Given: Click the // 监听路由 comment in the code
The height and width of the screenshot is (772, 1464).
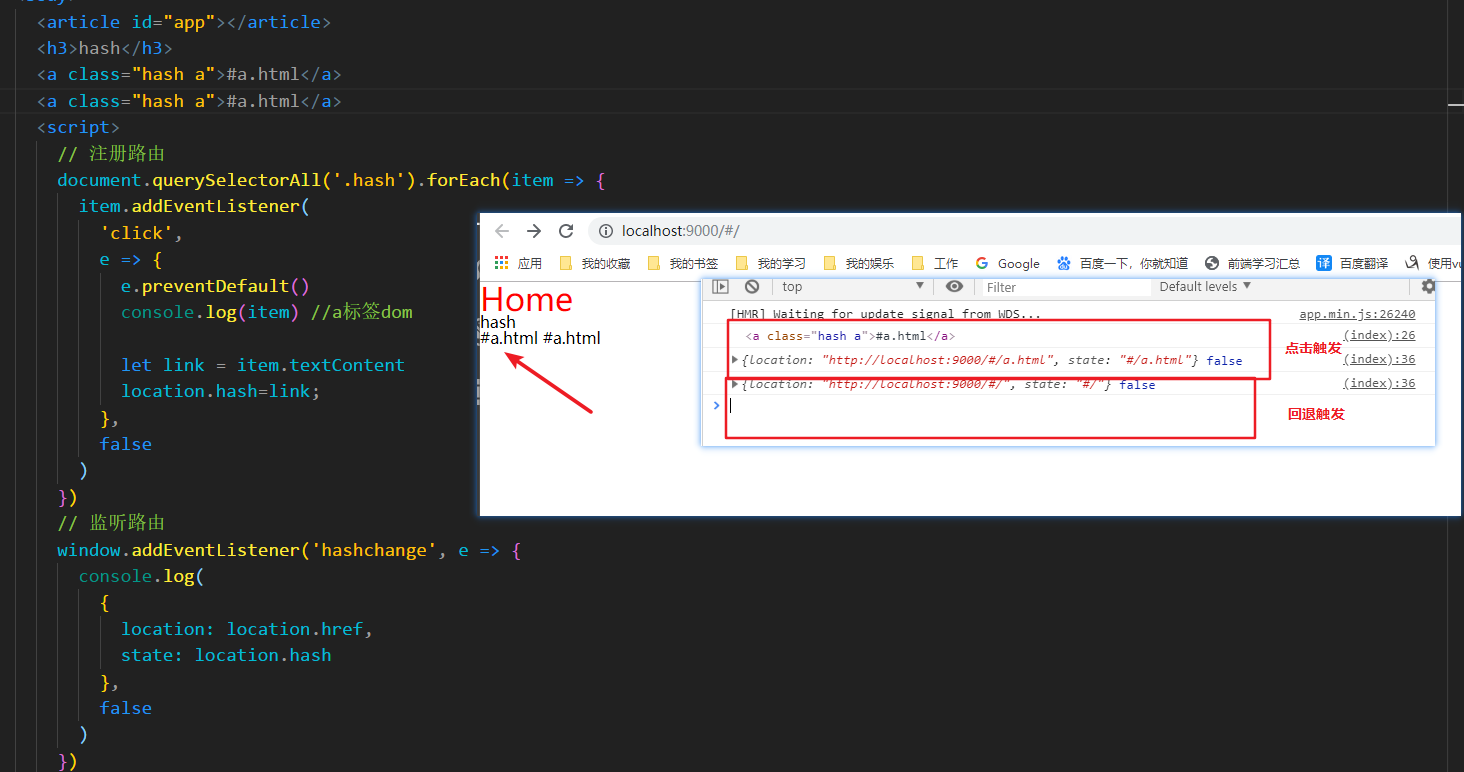Looking at the screenshot, I should 111,523.
